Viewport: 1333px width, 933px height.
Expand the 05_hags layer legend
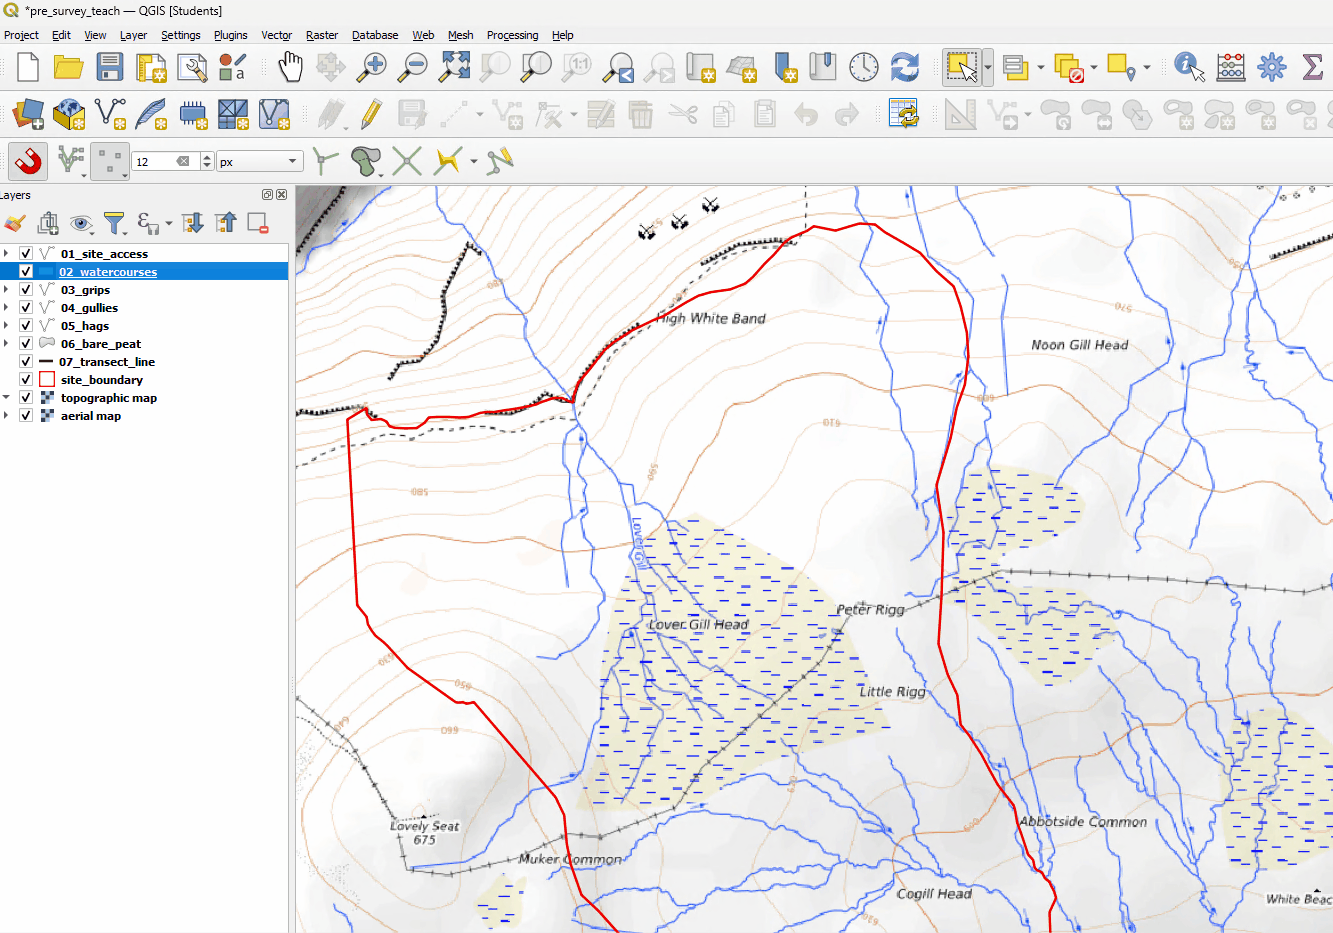(x=8, y=325)
